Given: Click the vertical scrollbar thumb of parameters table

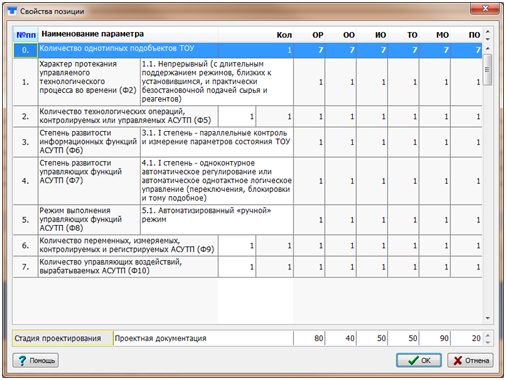Looking at the screenshot, I should click(x=487, y=70).
